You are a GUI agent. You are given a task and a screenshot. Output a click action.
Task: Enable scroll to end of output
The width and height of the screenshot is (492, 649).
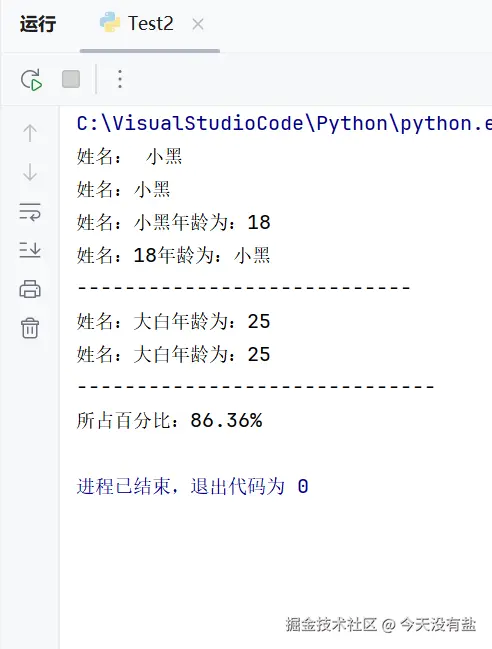click(x=30, y=250)
